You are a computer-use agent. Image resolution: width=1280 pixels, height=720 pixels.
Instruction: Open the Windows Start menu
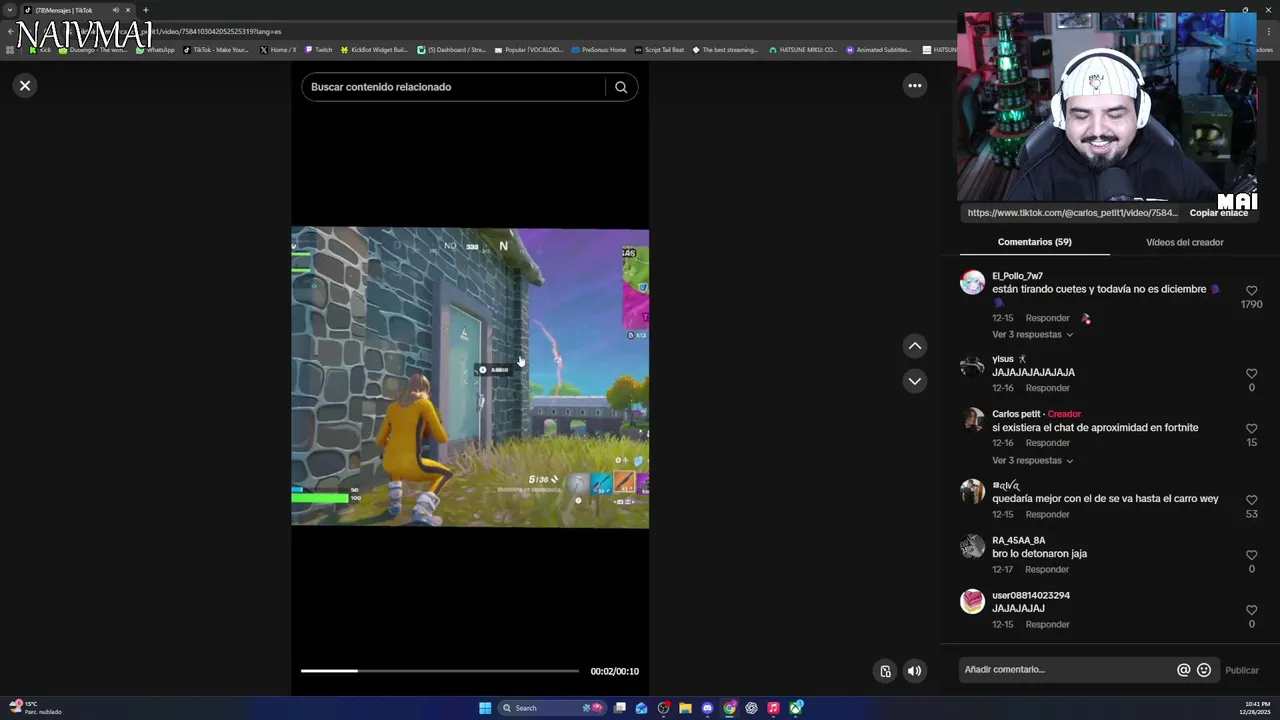pos(485,708)
